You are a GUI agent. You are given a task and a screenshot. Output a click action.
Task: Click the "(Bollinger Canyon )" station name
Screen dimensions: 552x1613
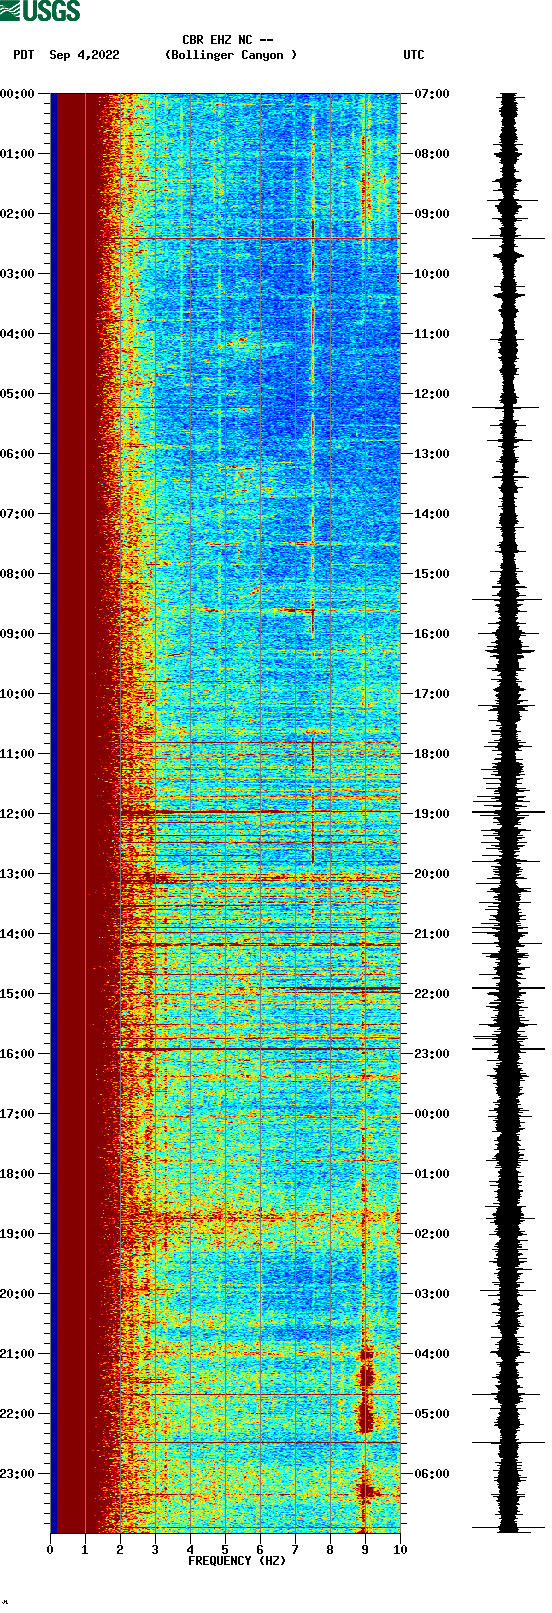(x=231, y=55)
